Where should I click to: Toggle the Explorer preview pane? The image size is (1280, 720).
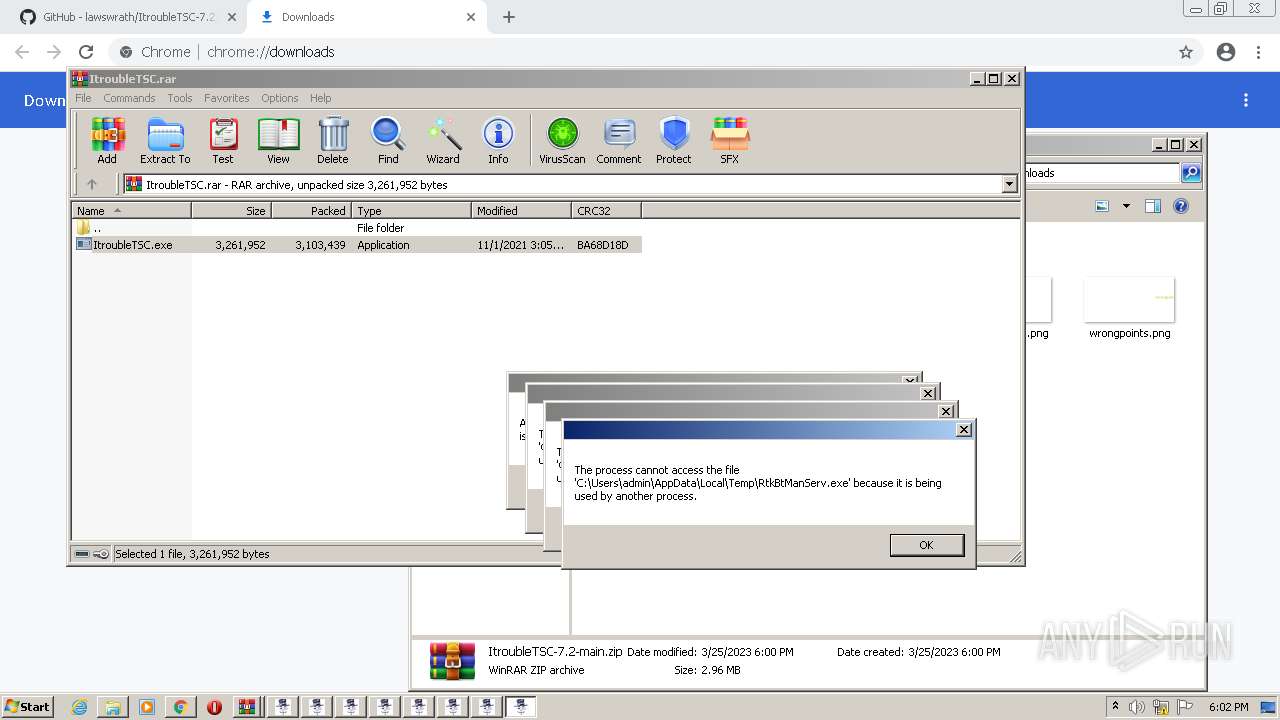click(x=1153, y=206)
